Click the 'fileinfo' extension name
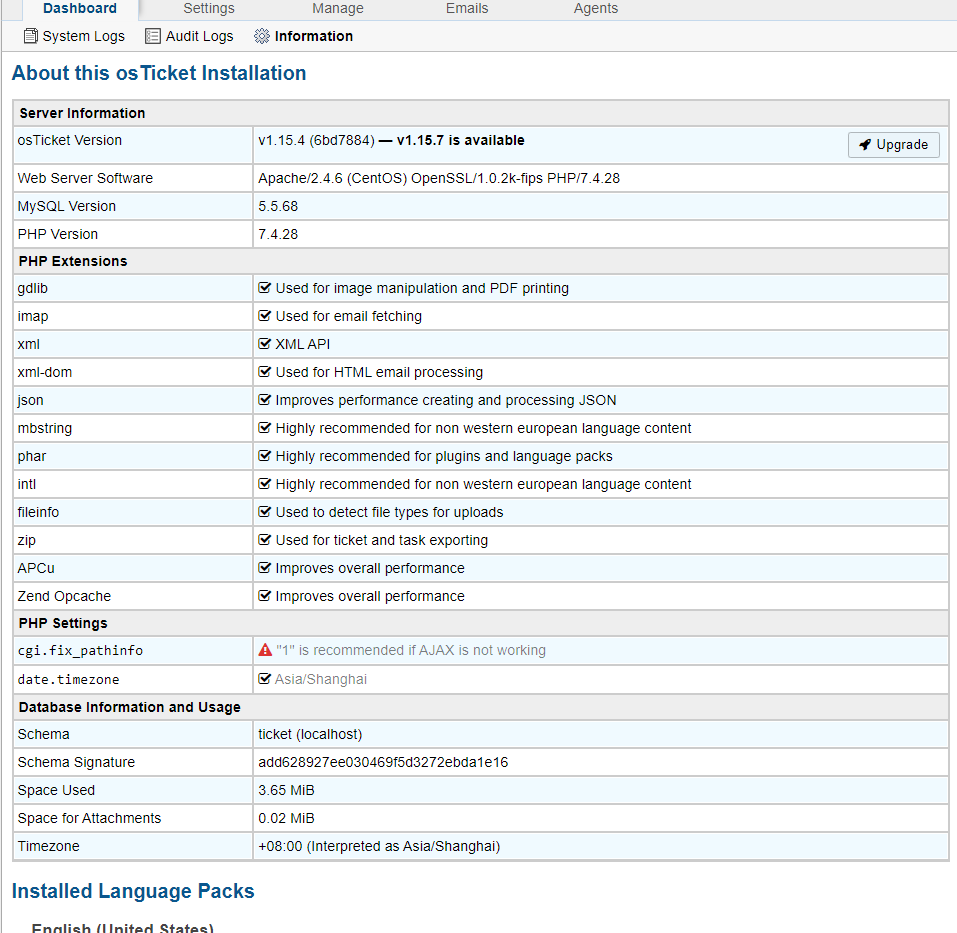 pos(38,512)
